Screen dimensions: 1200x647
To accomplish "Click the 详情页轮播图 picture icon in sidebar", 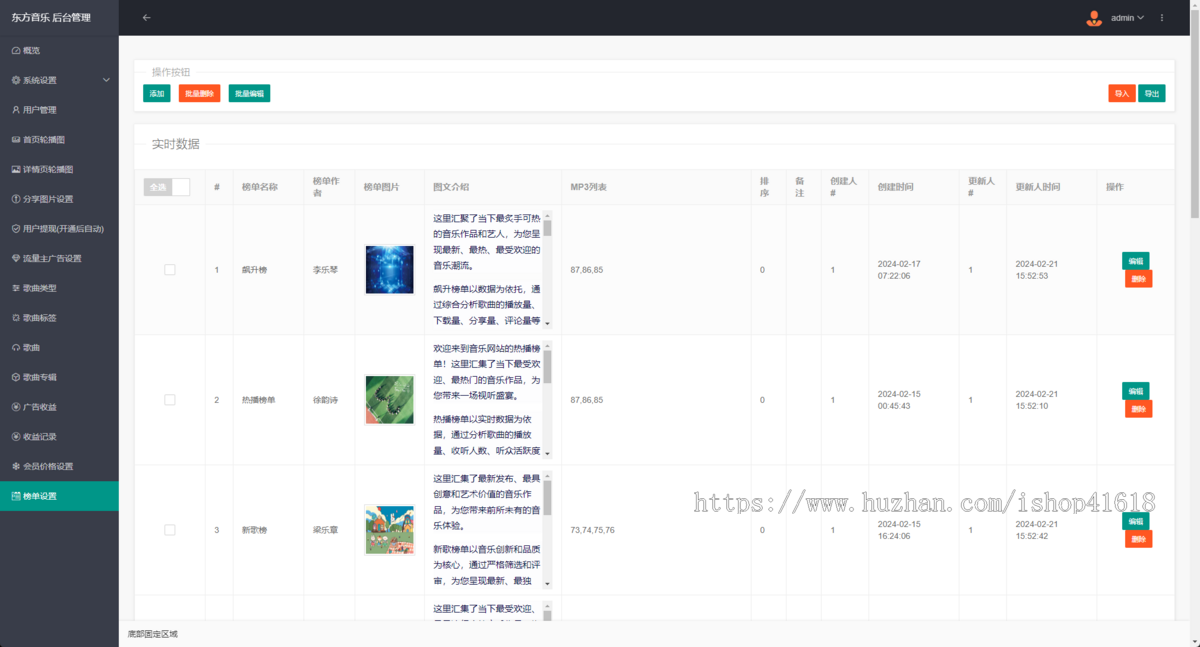I will click(x=16, y=169).
